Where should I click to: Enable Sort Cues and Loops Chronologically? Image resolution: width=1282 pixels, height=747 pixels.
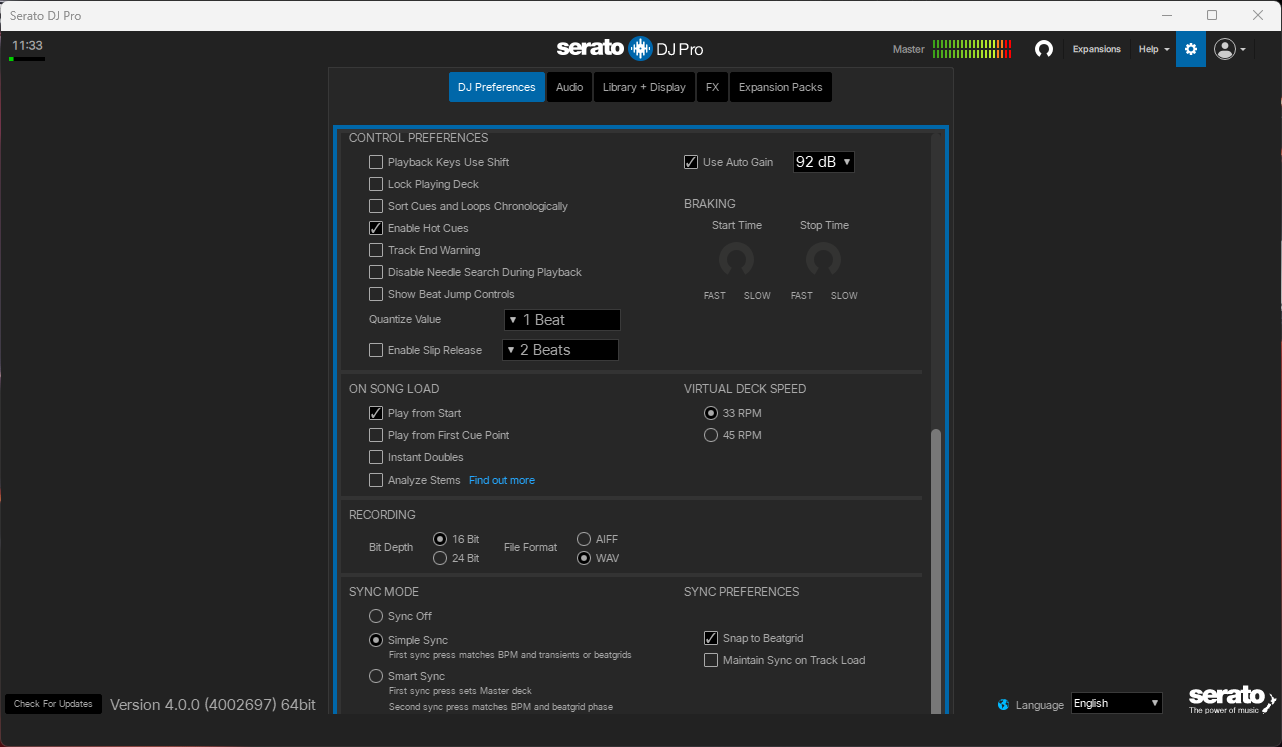[x=376, y=206]
